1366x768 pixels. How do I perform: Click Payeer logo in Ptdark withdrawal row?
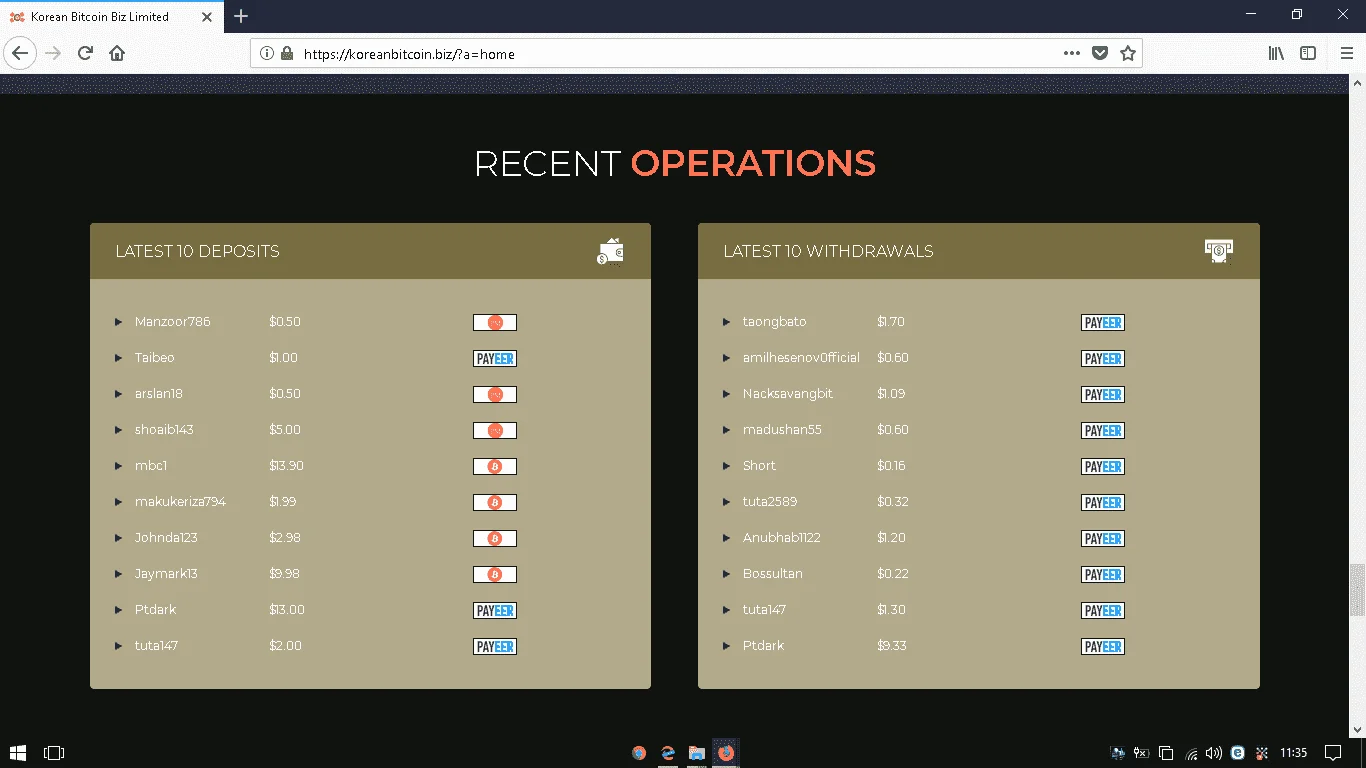coord(1103,646)
